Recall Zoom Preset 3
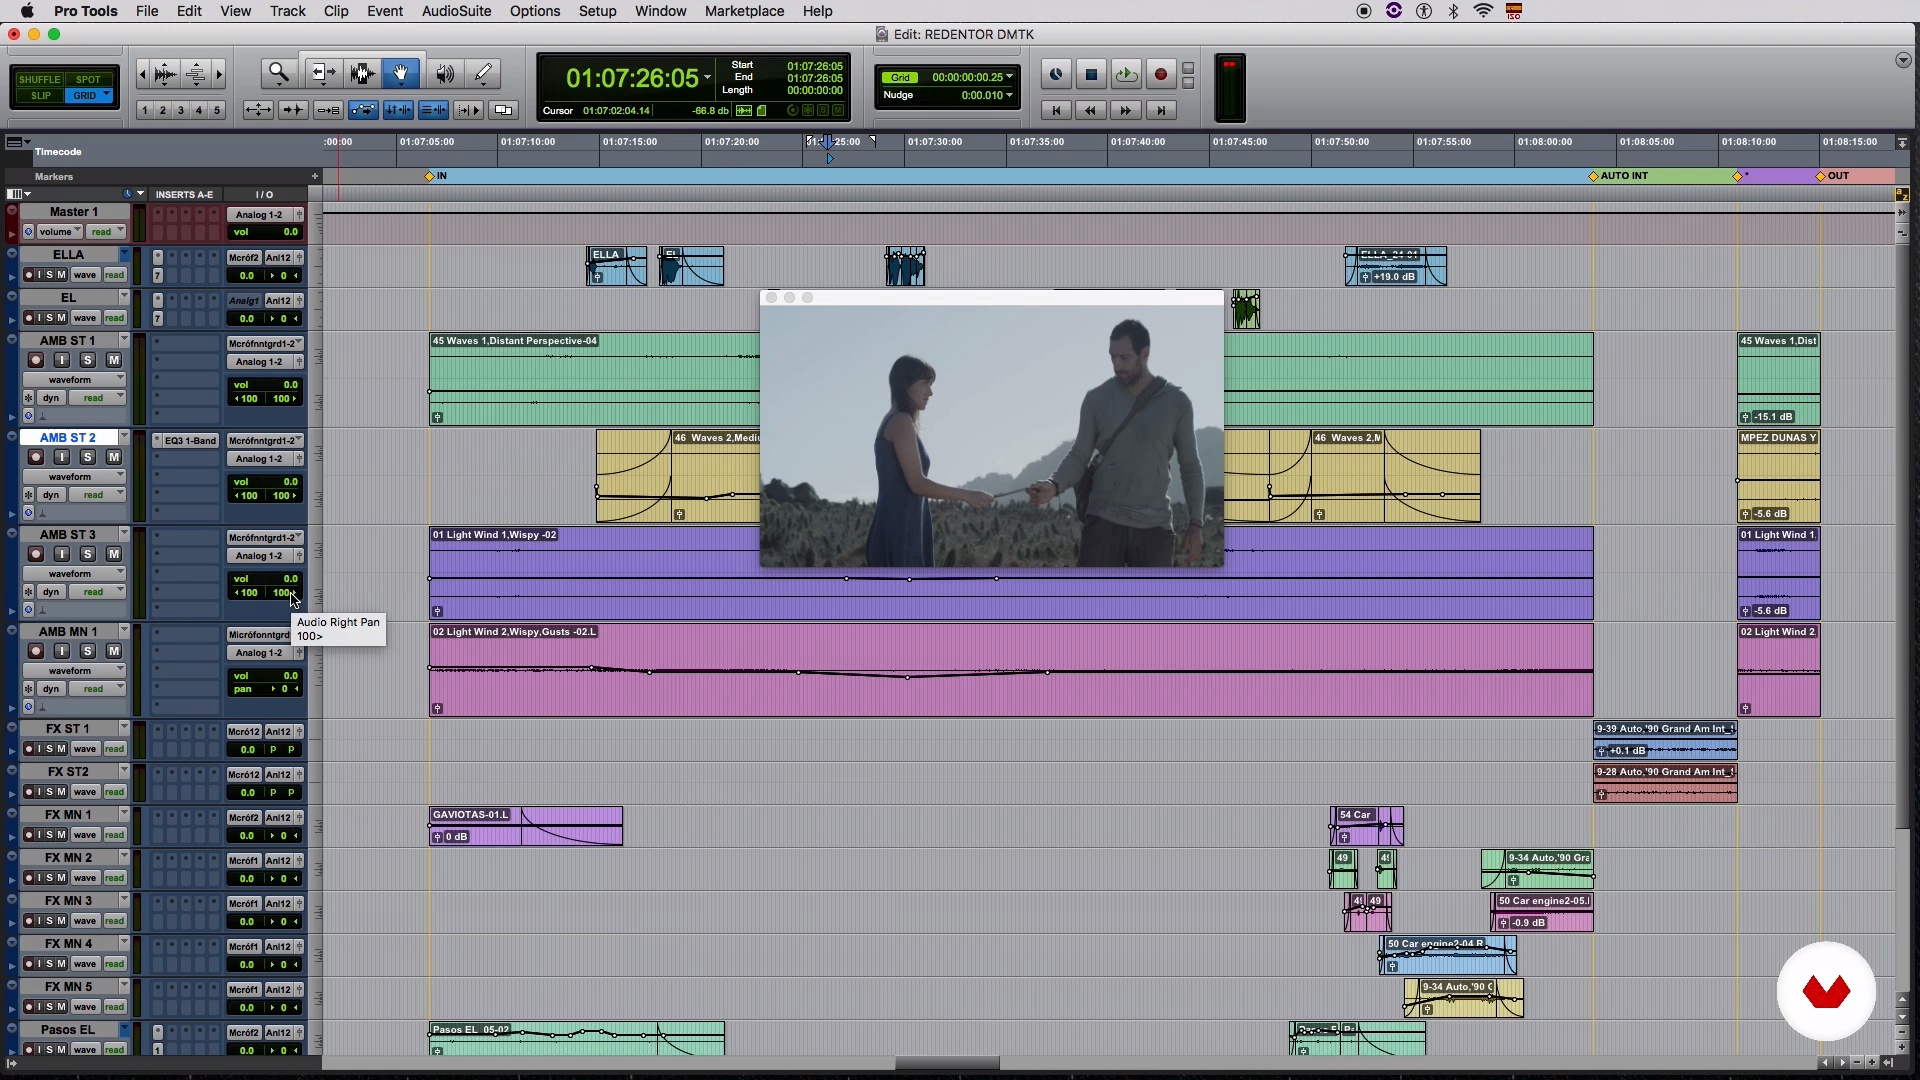 point(181,110)
